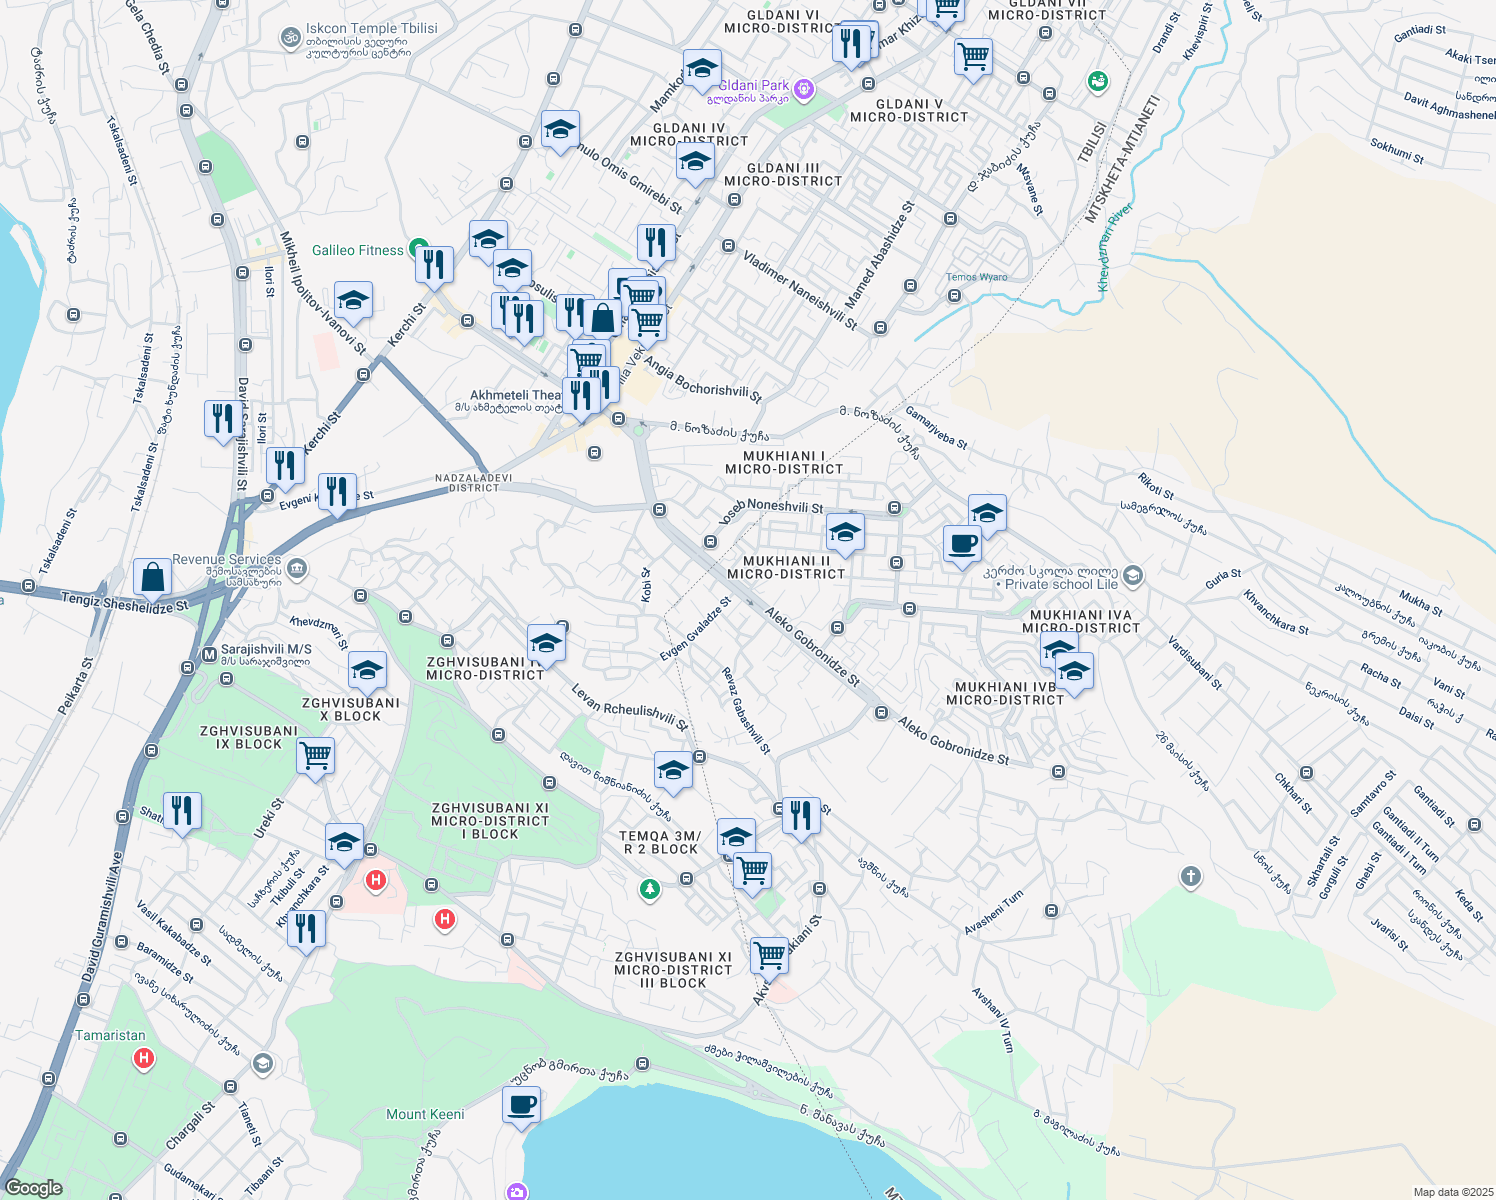This screenshot has width=1496, height=1200.
Task: Select the Akhmeteli Theatre station label
Action: click(x=515, y=395)
